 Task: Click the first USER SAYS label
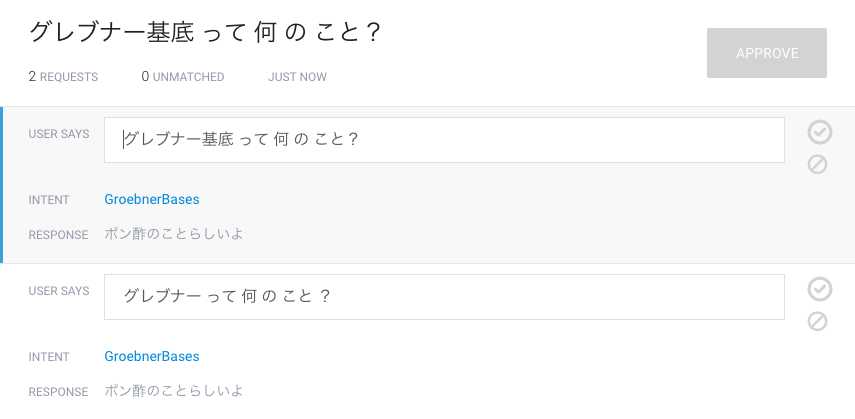(x=59, y=134)
